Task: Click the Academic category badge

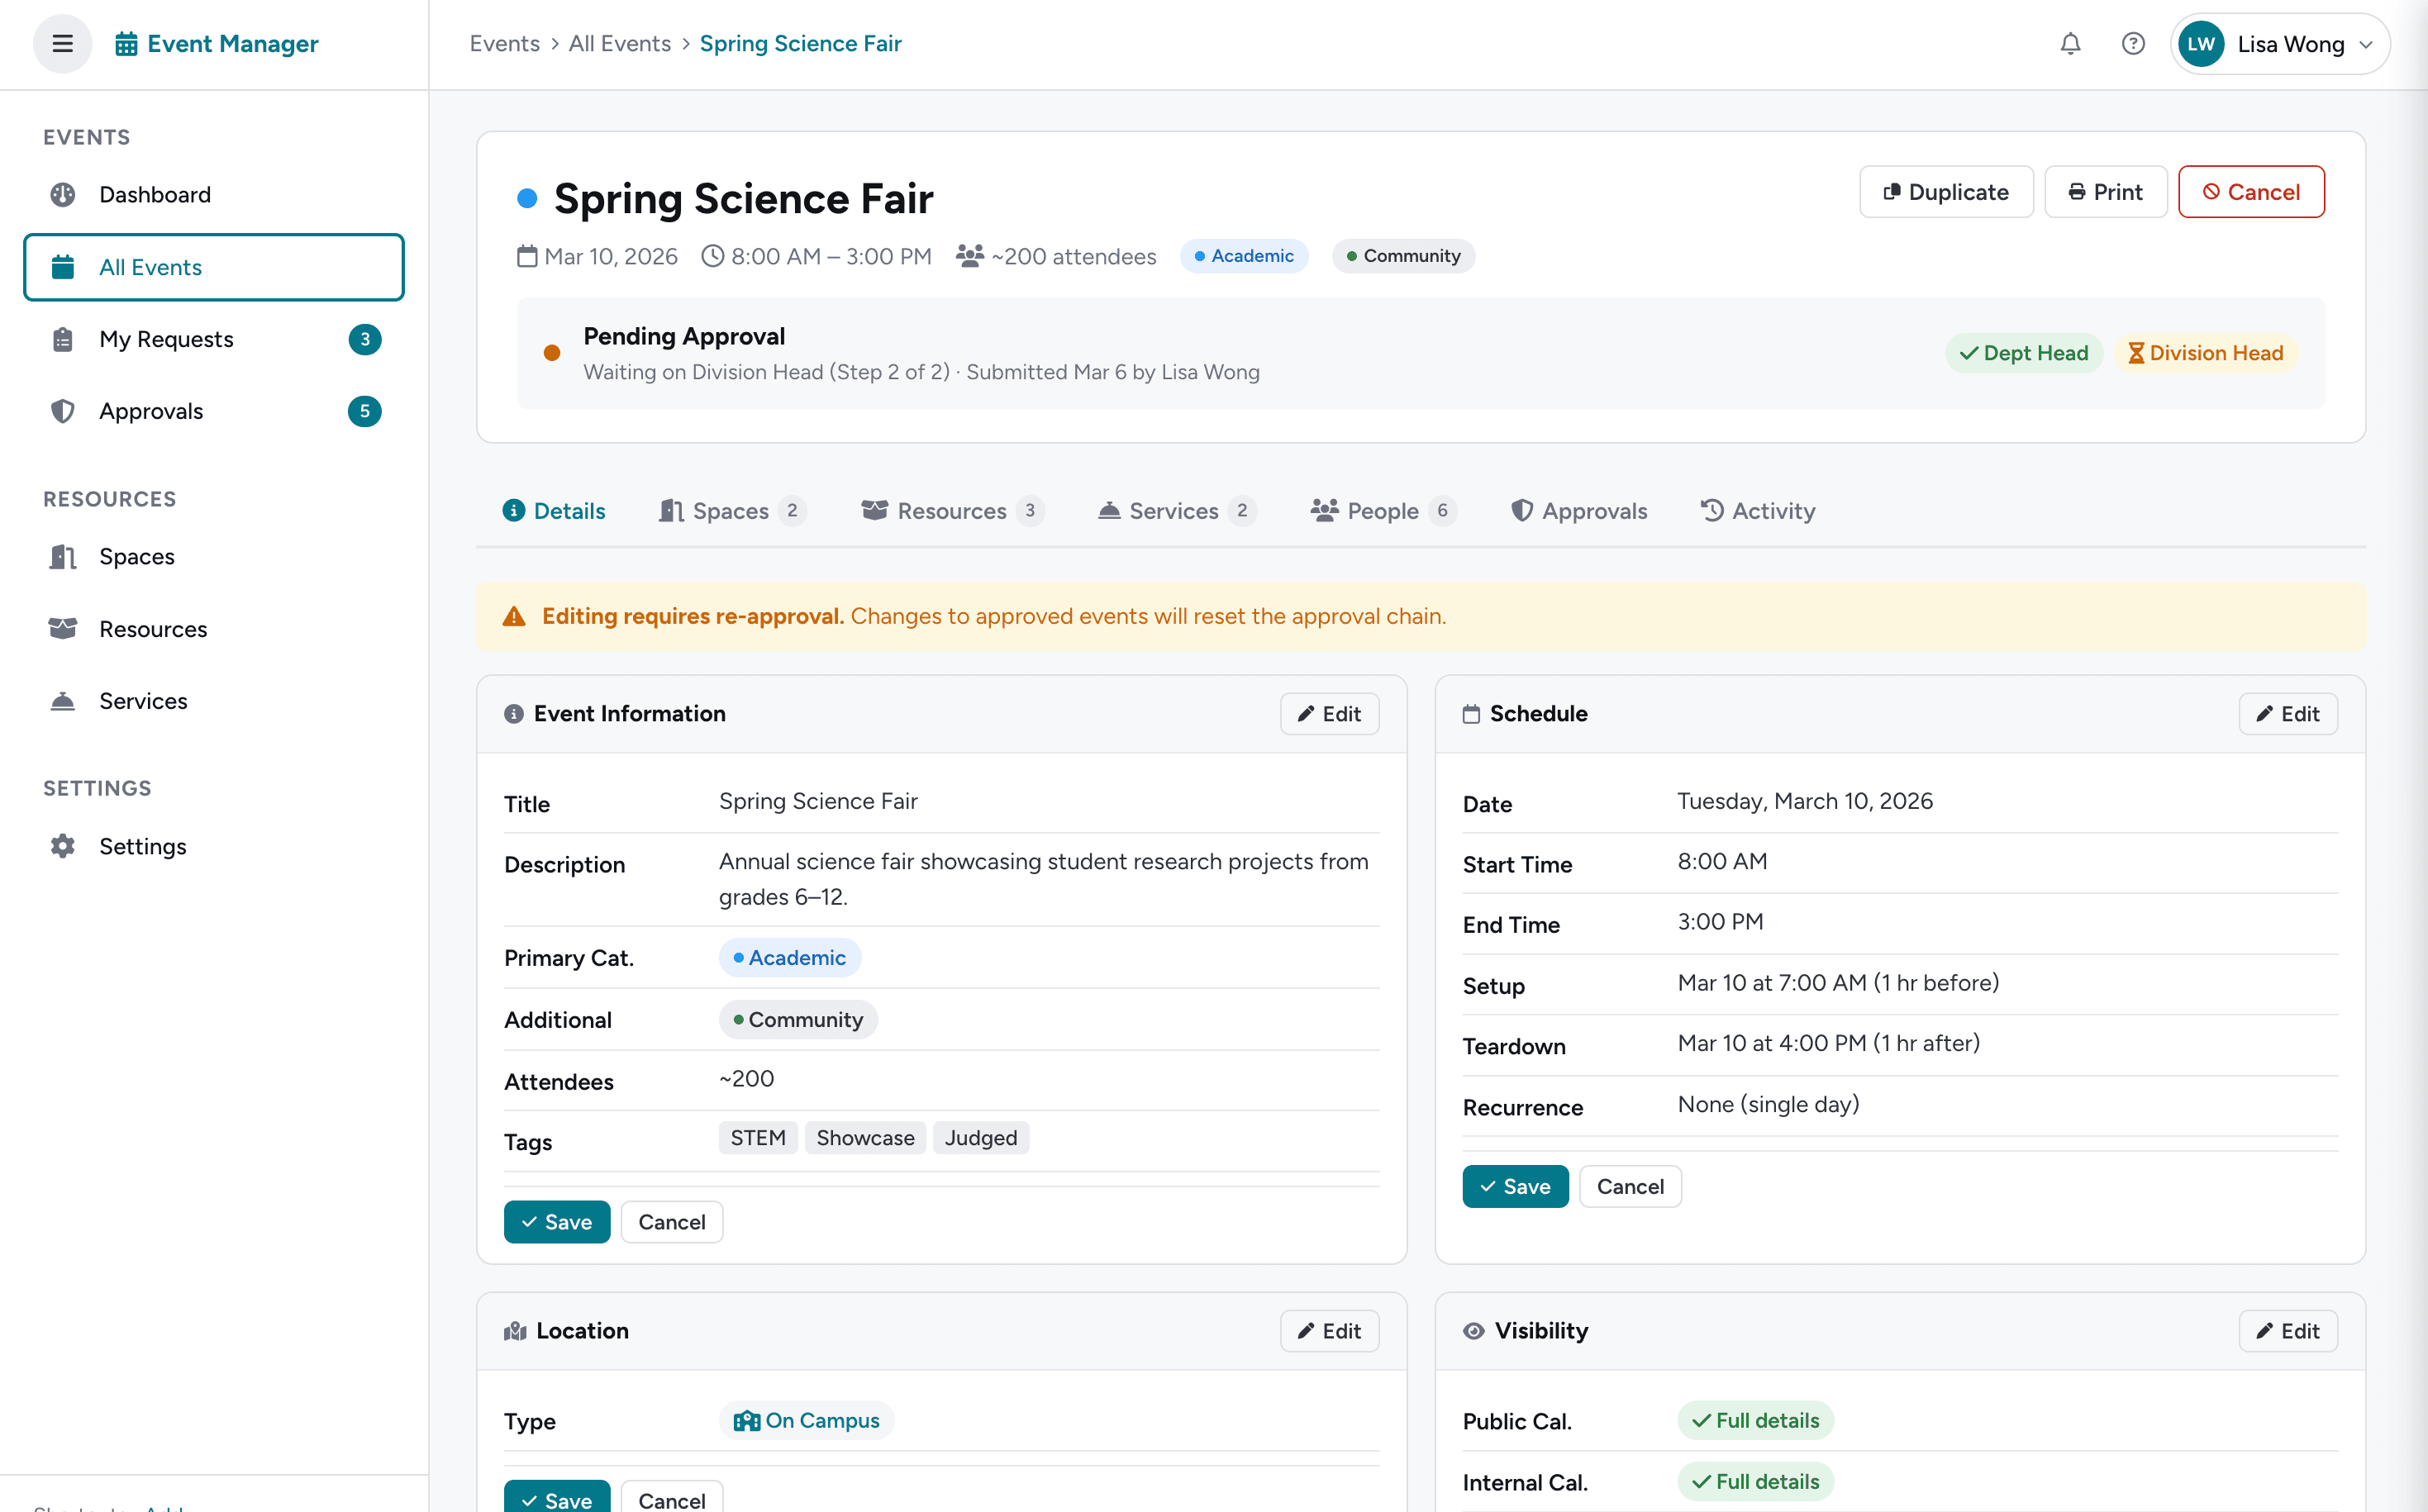Action: pos(1244,256)
